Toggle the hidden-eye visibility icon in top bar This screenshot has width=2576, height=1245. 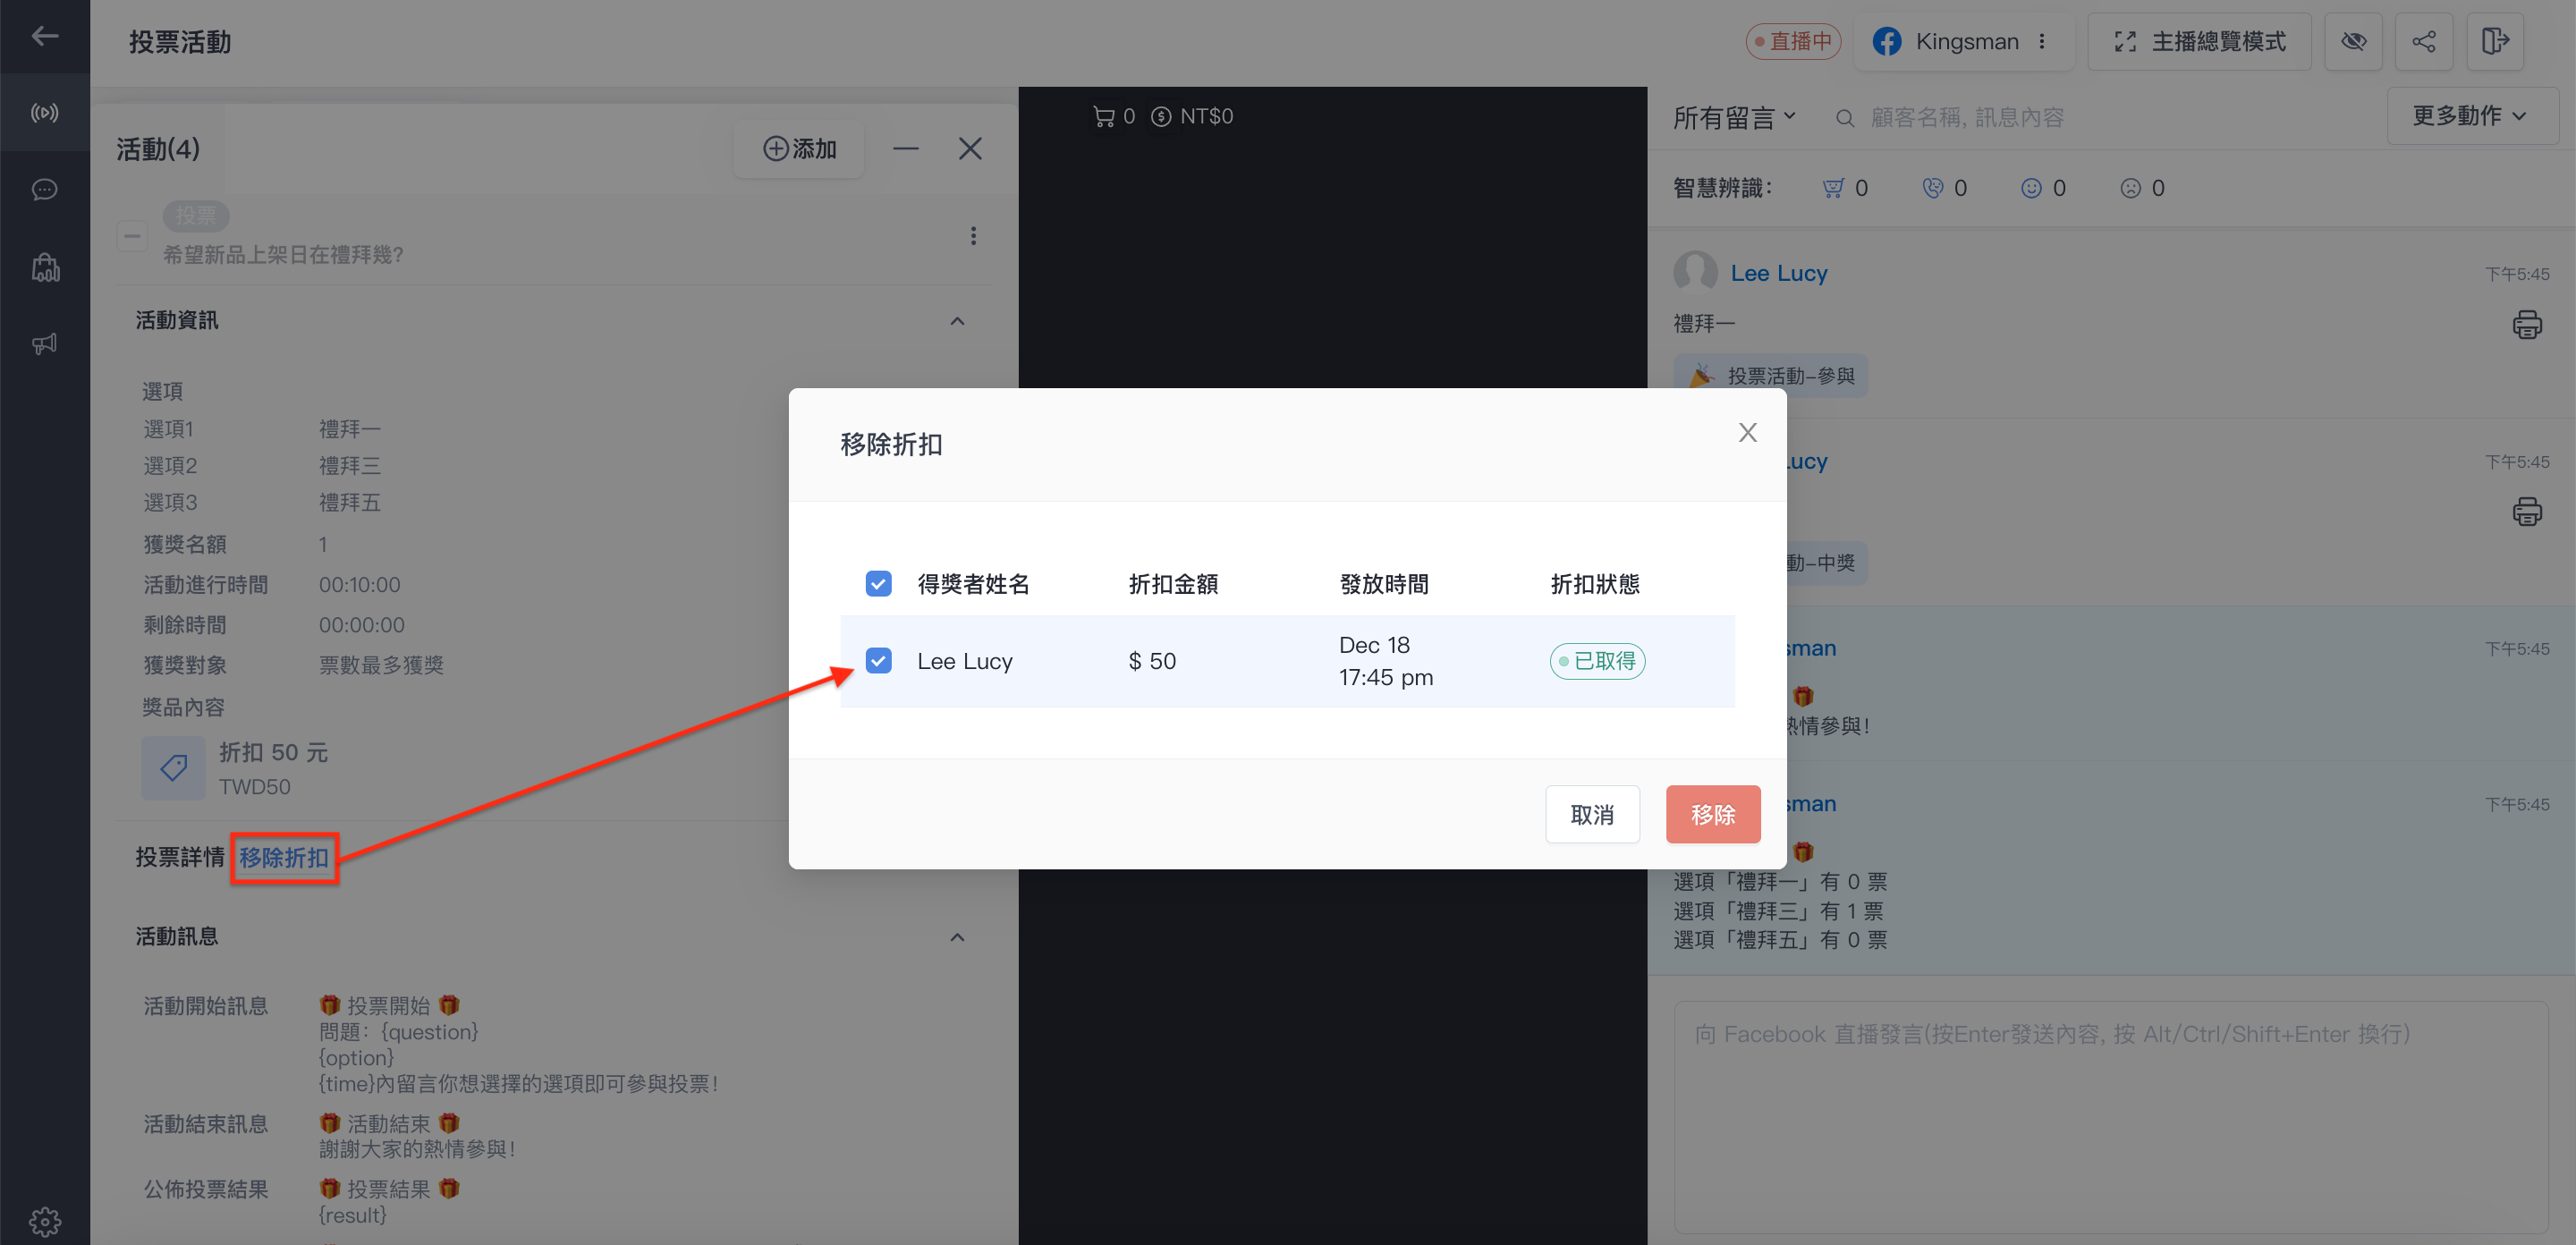coord(2353,42)
